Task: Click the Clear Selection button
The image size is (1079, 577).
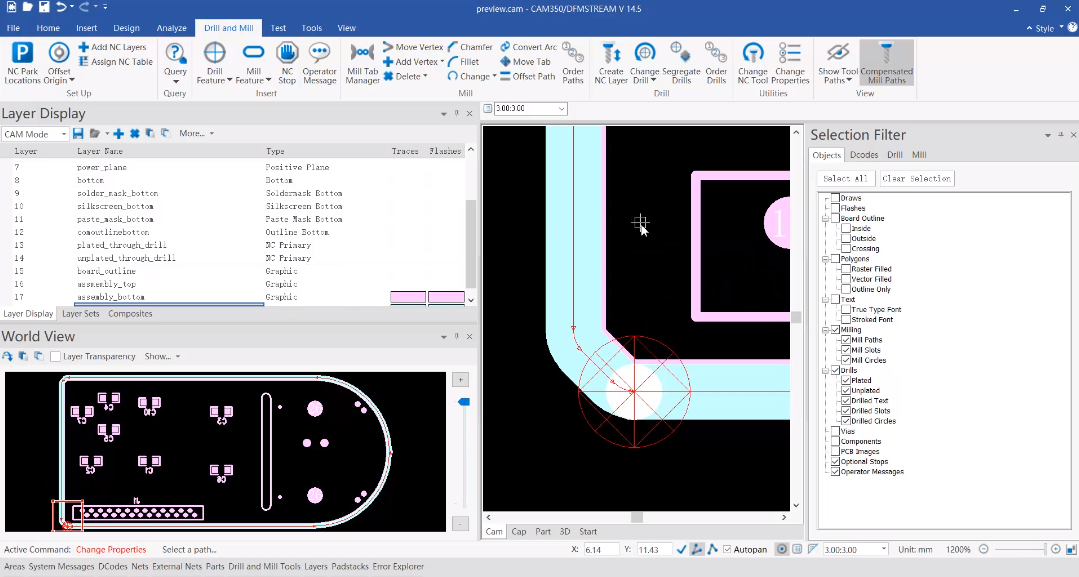Action: (x=916, y=178)
